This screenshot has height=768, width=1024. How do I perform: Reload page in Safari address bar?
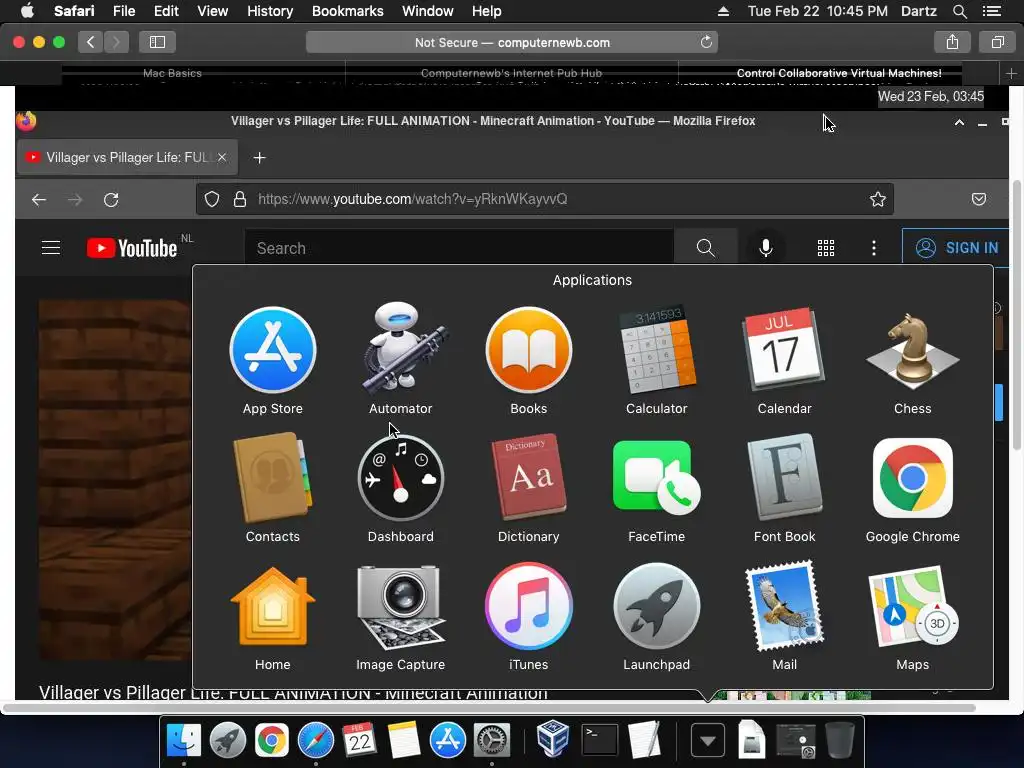[x=706, y=42]
